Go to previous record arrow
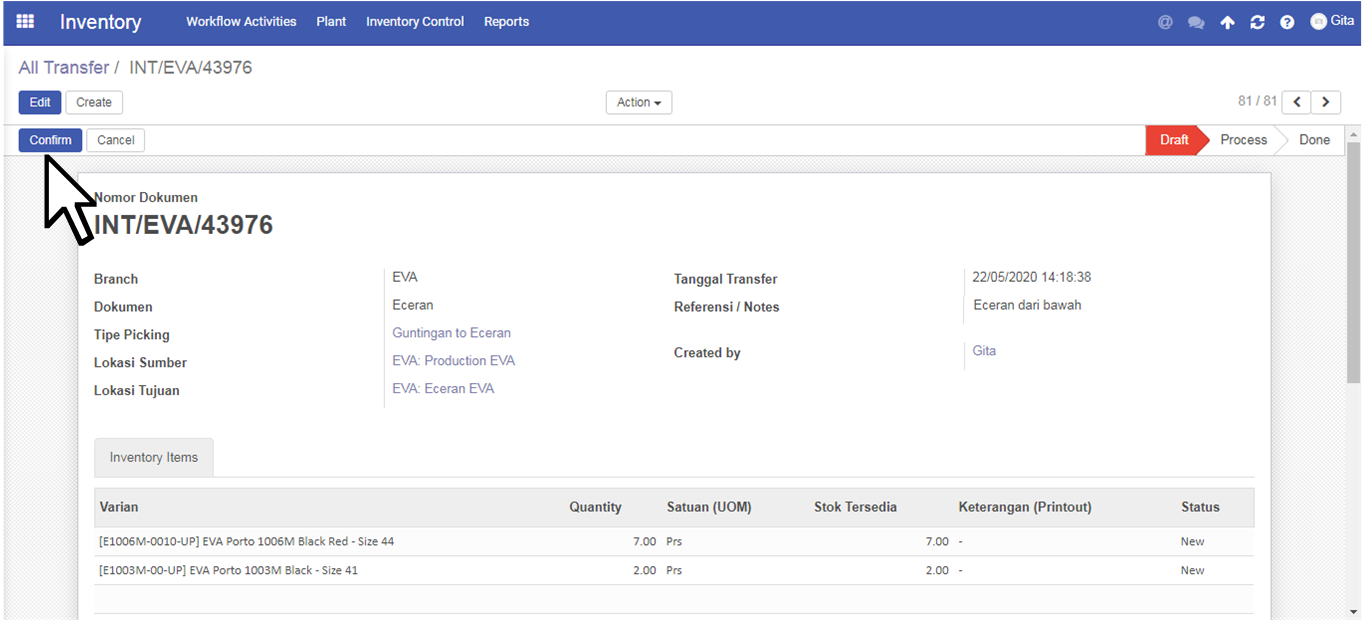The image size is (1365, 621). click(x=1297, y=102)
